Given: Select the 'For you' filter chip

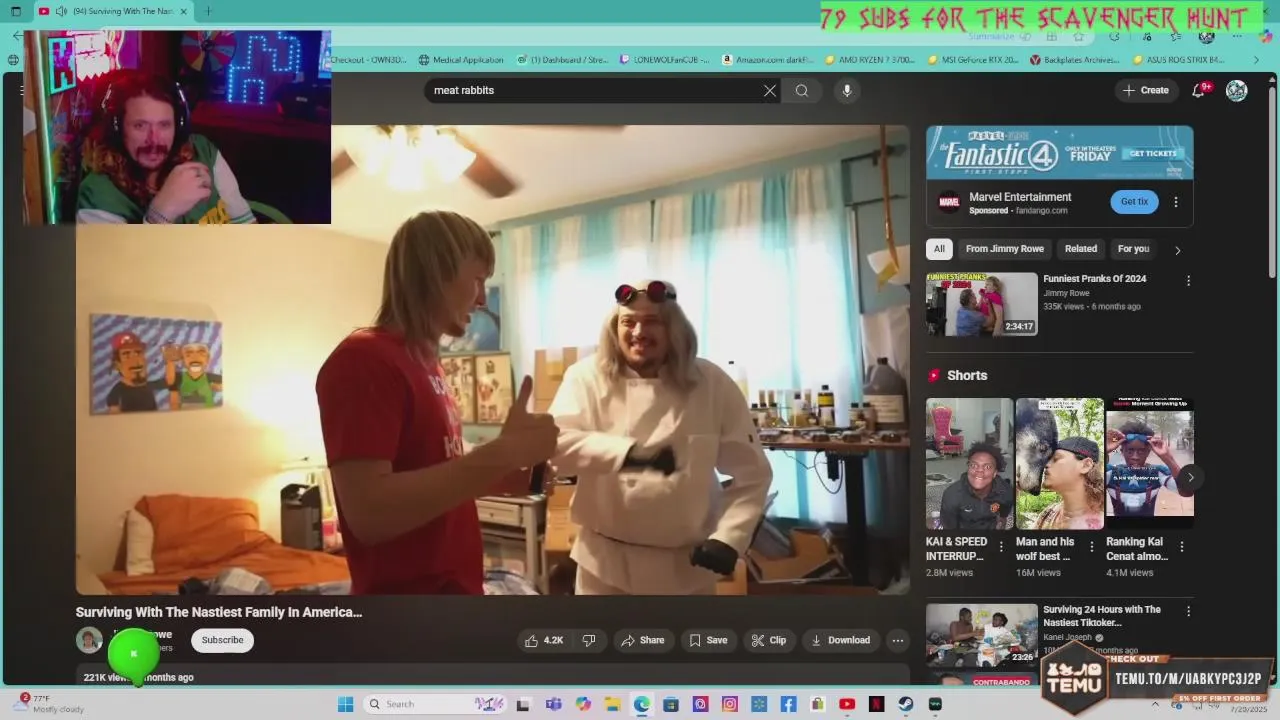Looking at the screenshot, I should (1133, 249).
